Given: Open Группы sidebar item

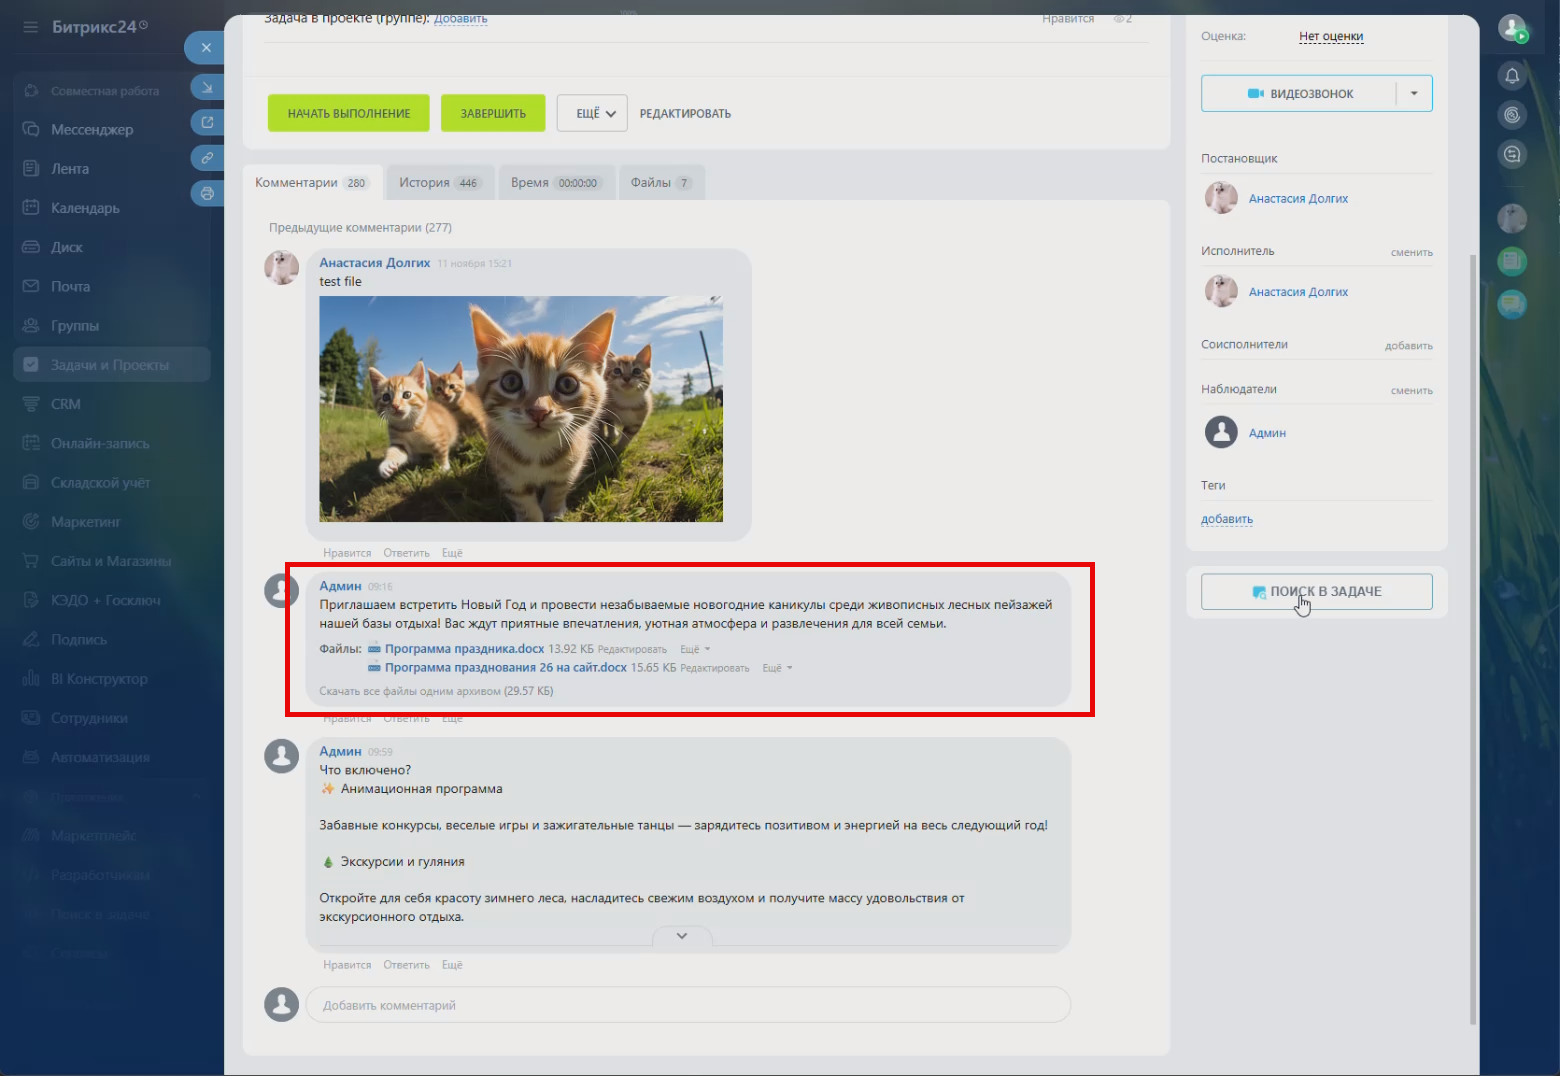Looking at the screenshot, I should [75, 326].
